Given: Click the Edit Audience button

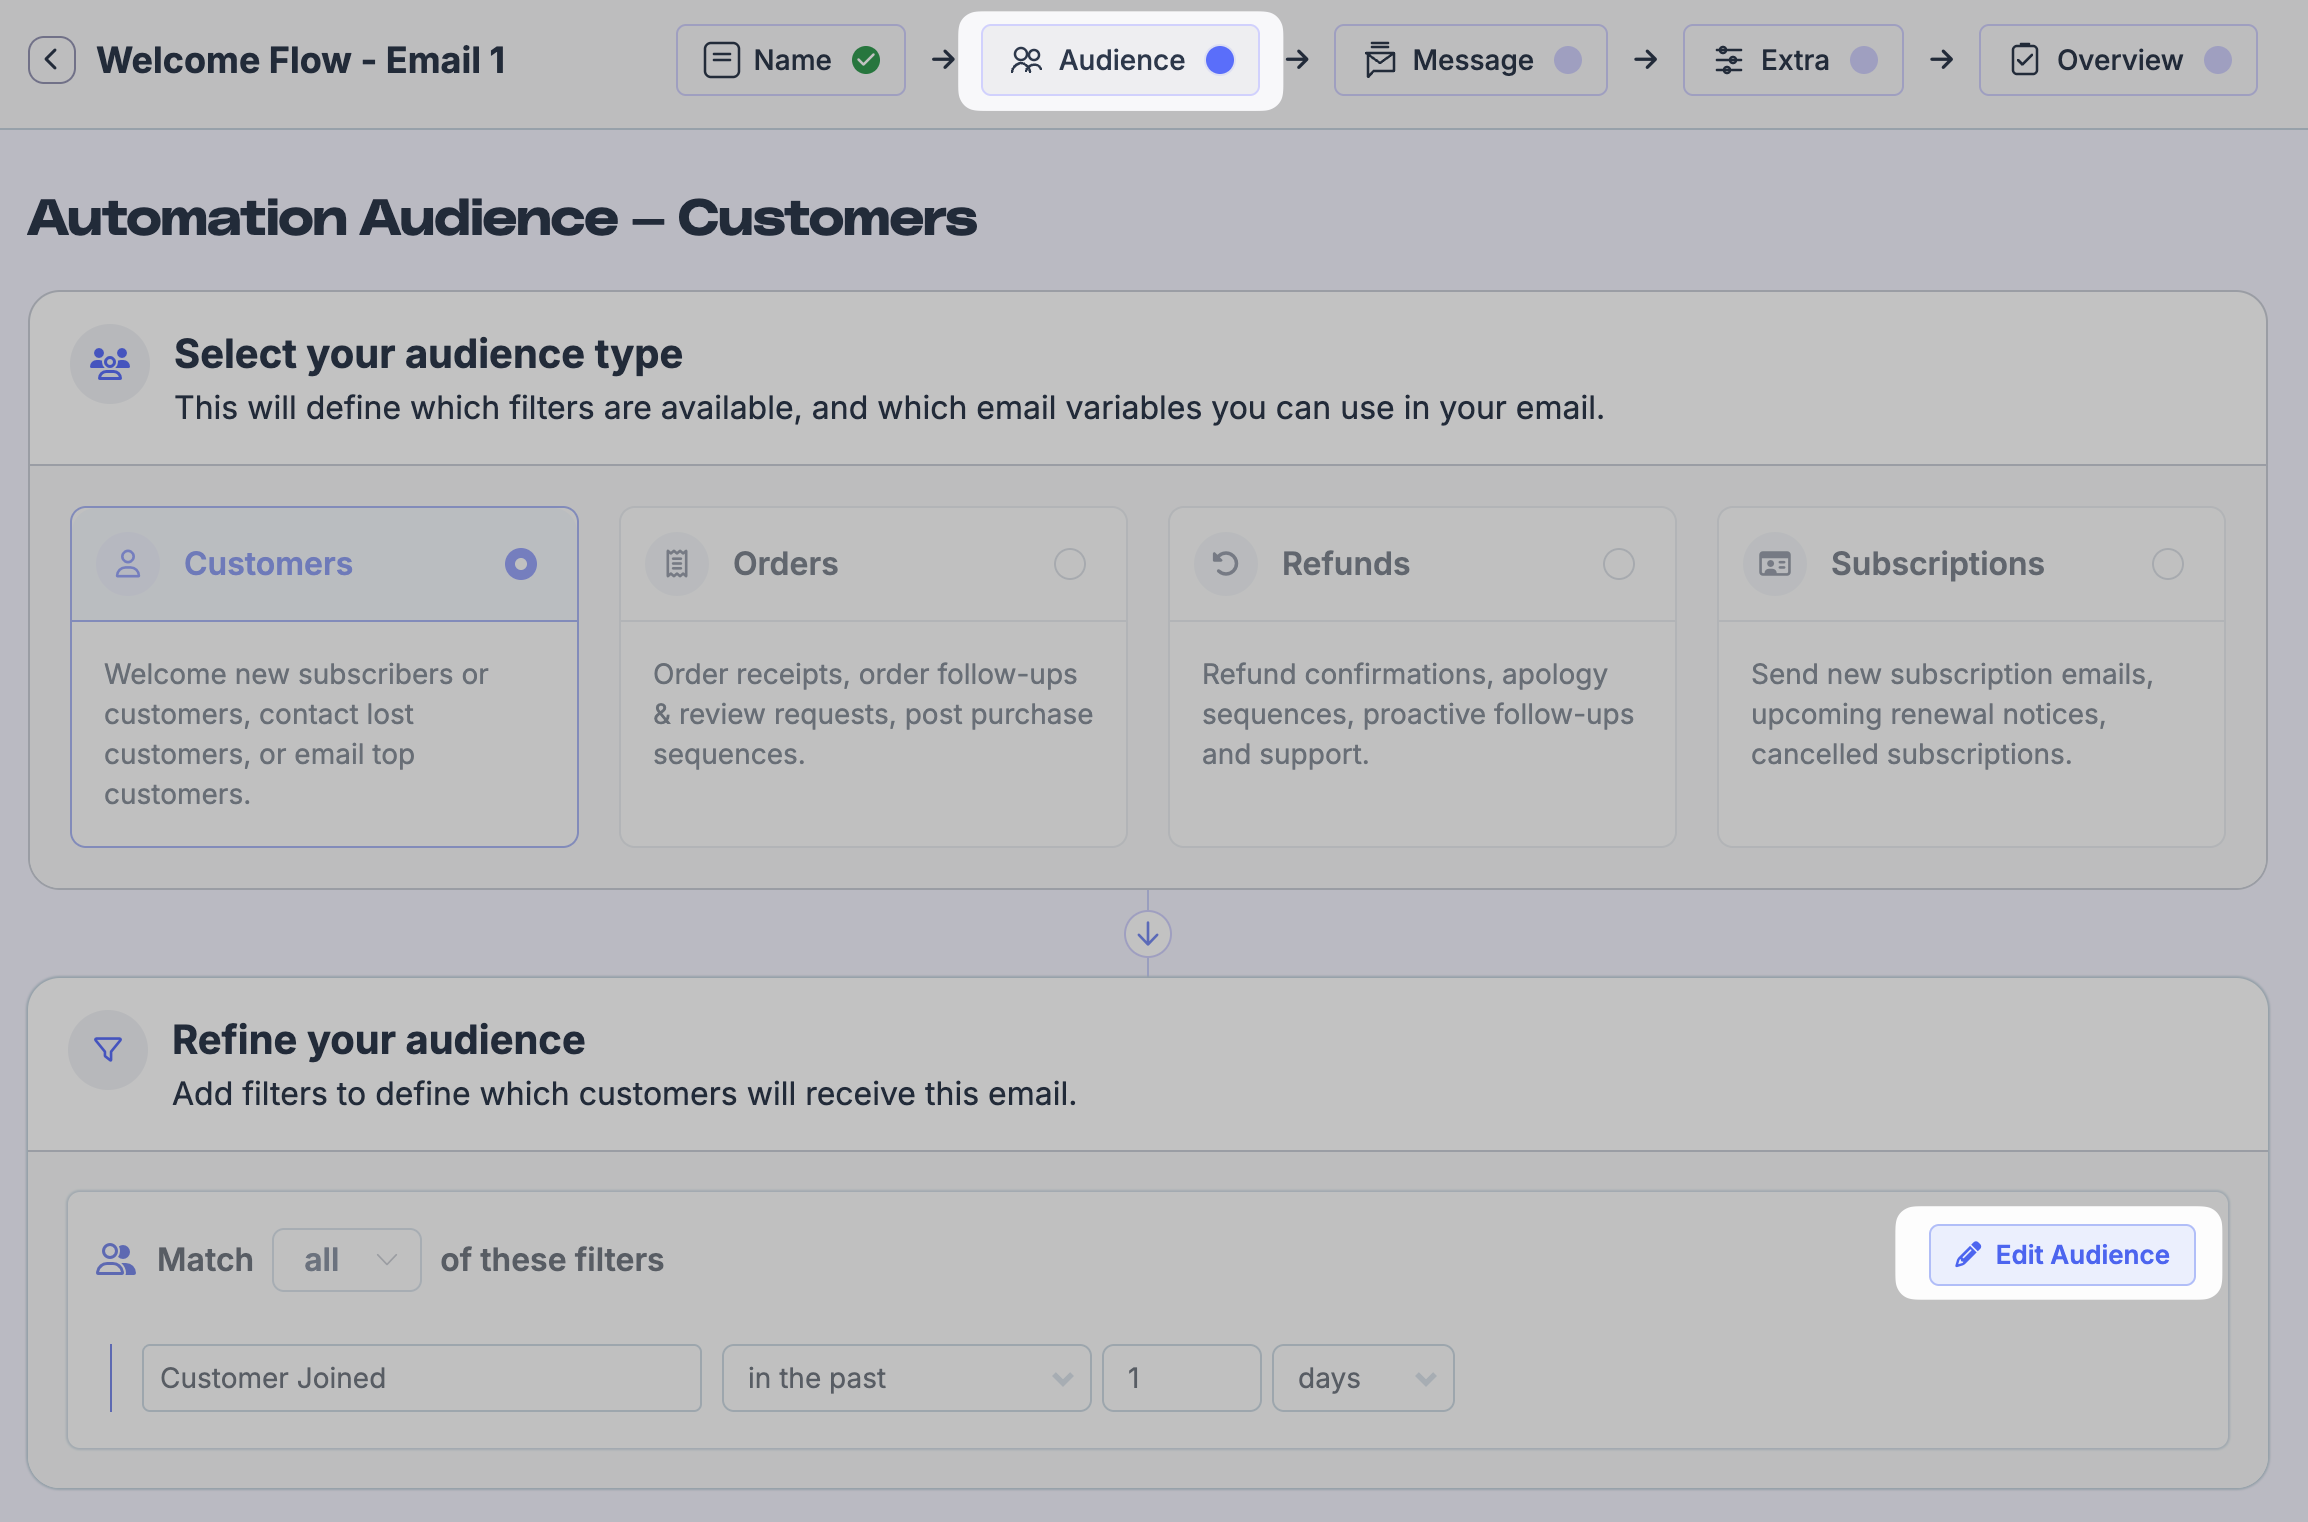Looking at the screenshot, I should coord(2062,1255).
